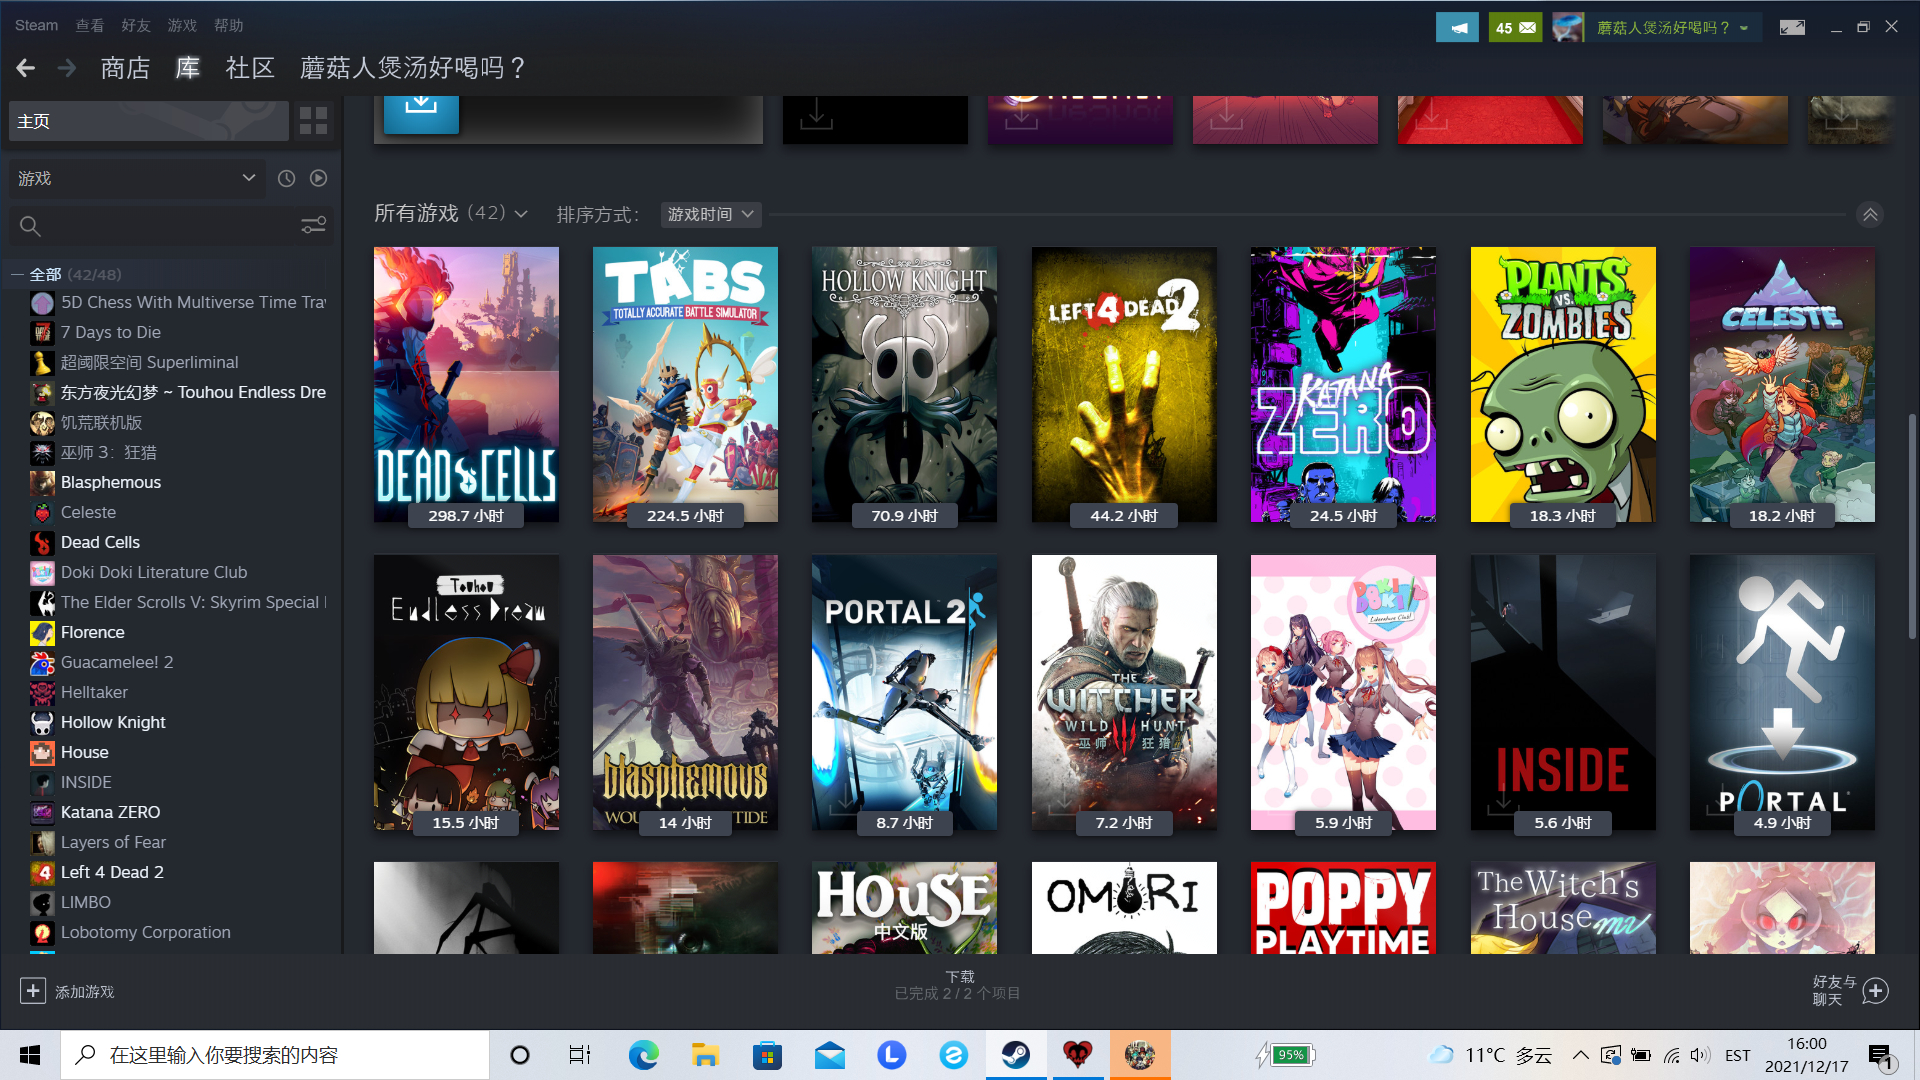Open Celeste game cover
Viewport: 1920px width, 1080px height.
tap(1782, 384)
